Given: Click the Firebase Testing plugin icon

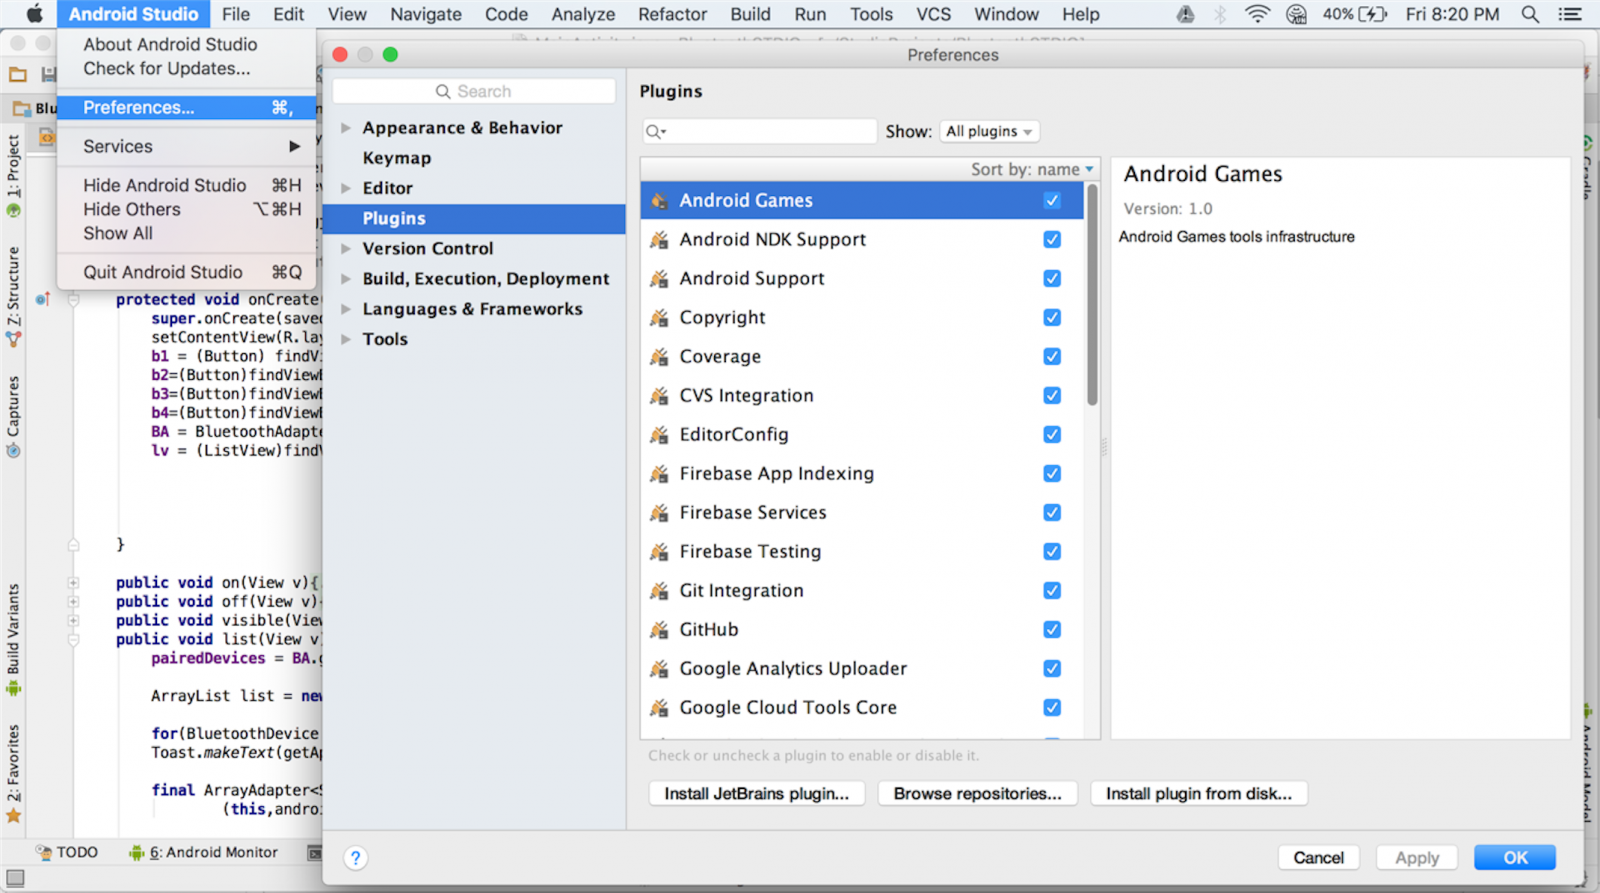Looking at the screenshot, I should (x=659, y=551).
